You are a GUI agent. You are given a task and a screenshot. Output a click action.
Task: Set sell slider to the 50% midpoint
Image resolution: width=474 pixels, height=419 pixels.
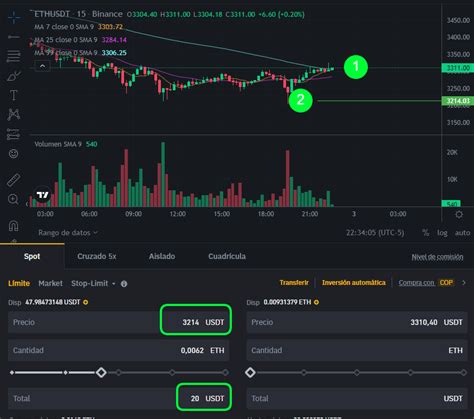tap(357, 372)
